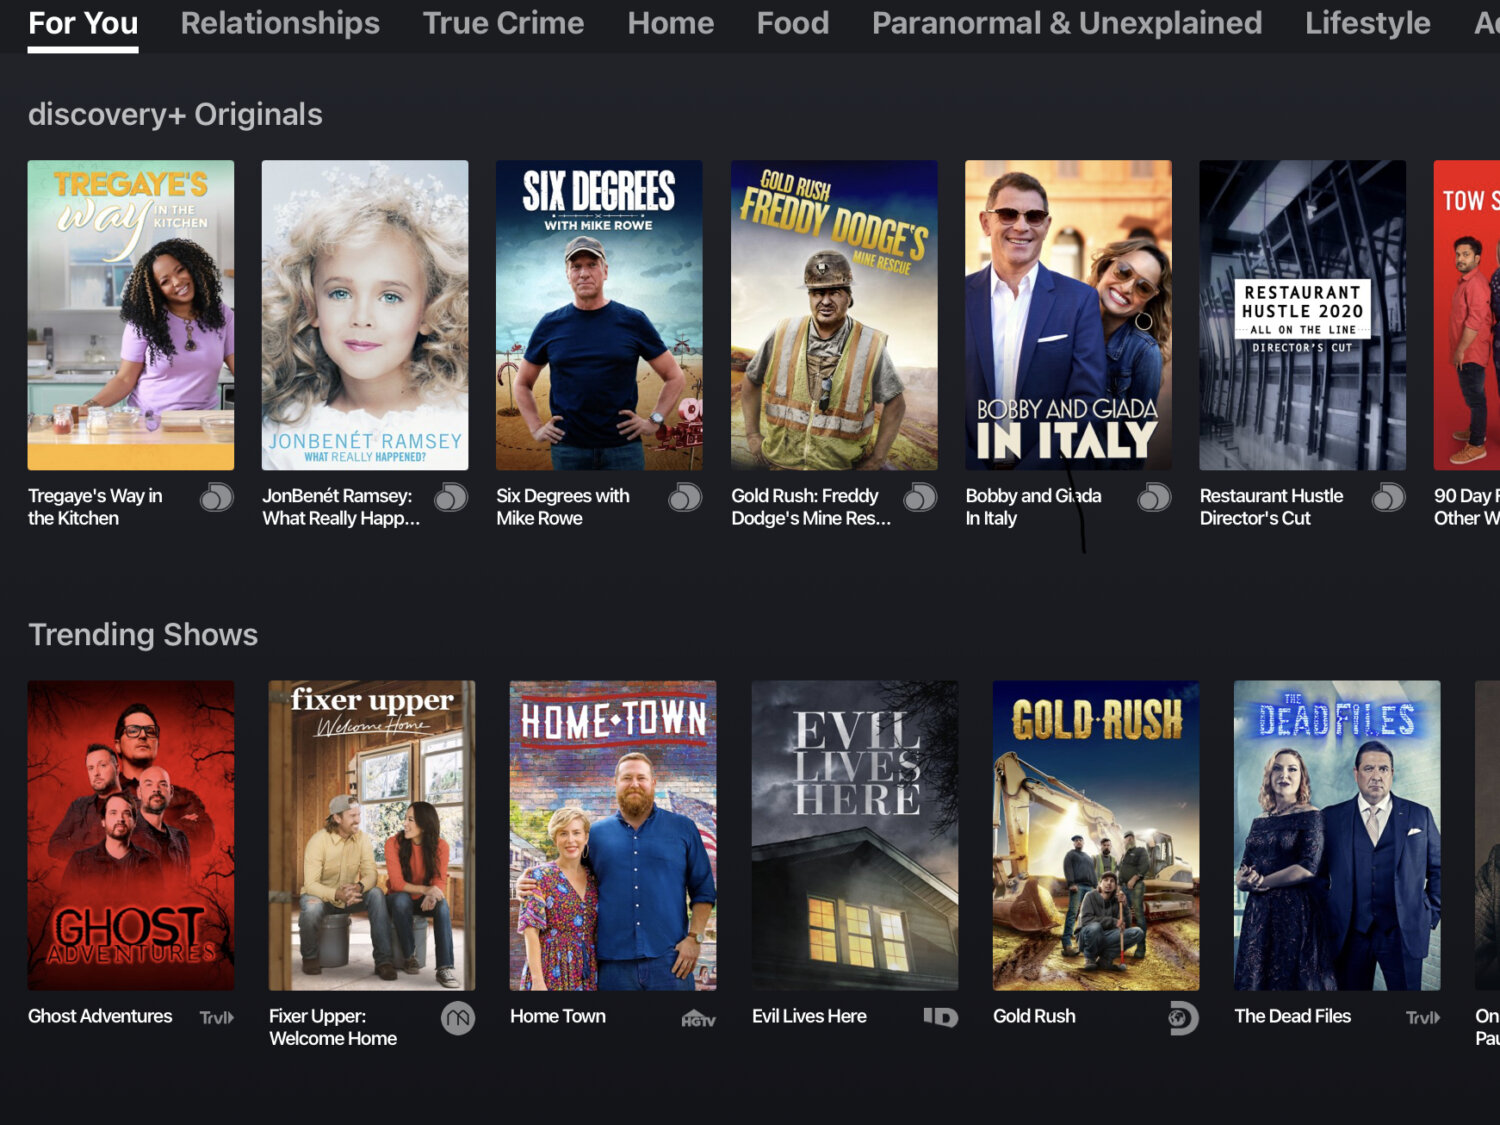1500x1125 pixels.
Task: Click the Magnolia Network icon on Fixer Upper
Action: click(x=460, y=1016)
